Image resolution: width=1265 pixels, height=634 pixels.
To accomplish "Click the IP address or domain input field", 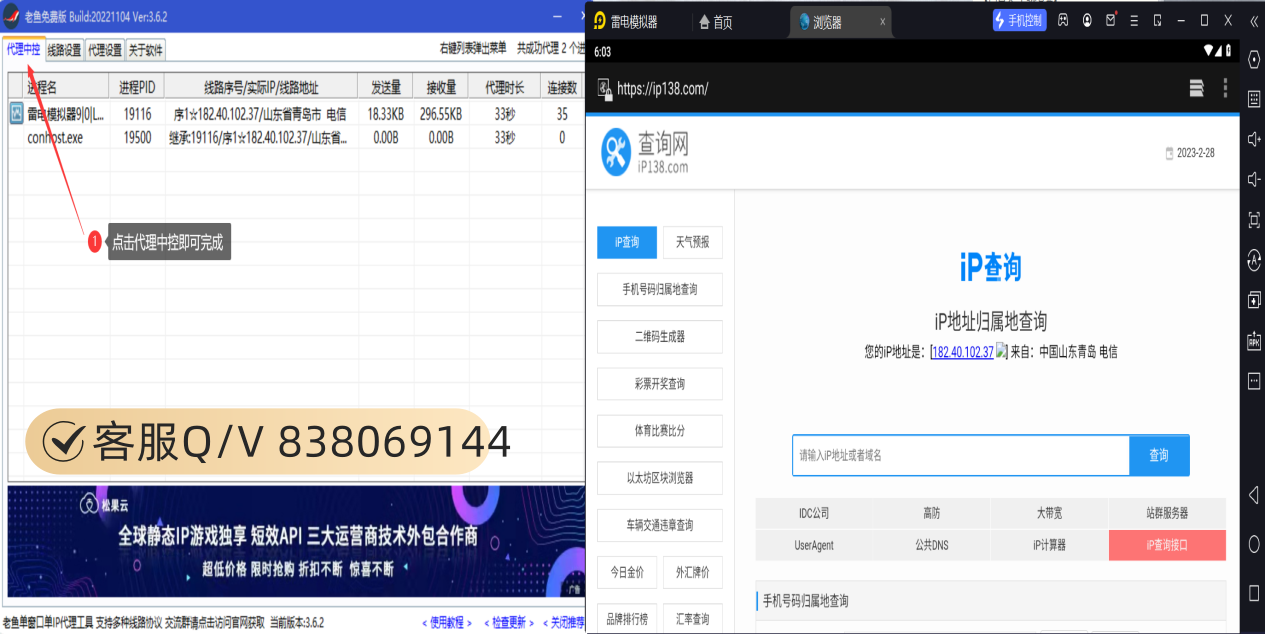I will point(960,455).
